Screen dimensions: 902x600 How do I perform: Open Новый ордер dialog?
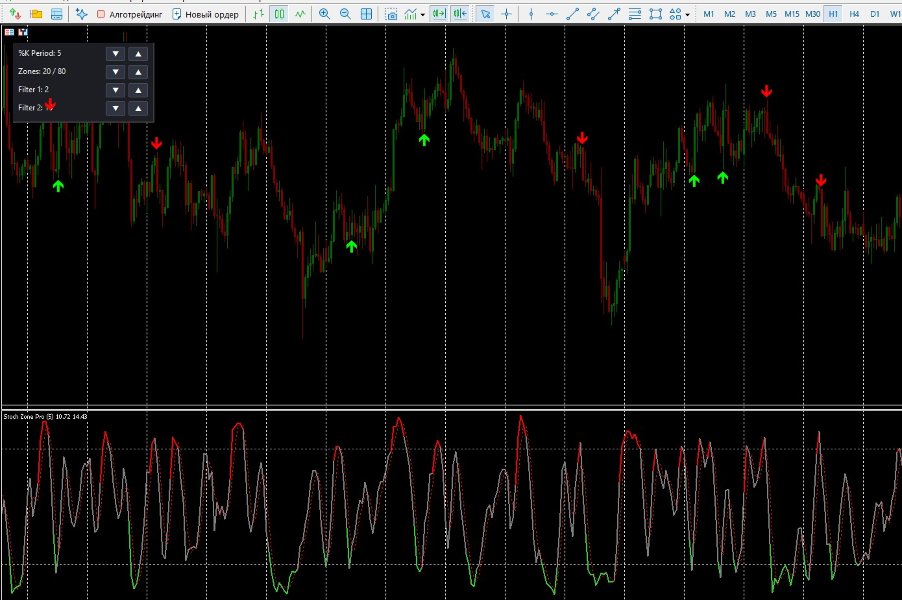[205, 14]
